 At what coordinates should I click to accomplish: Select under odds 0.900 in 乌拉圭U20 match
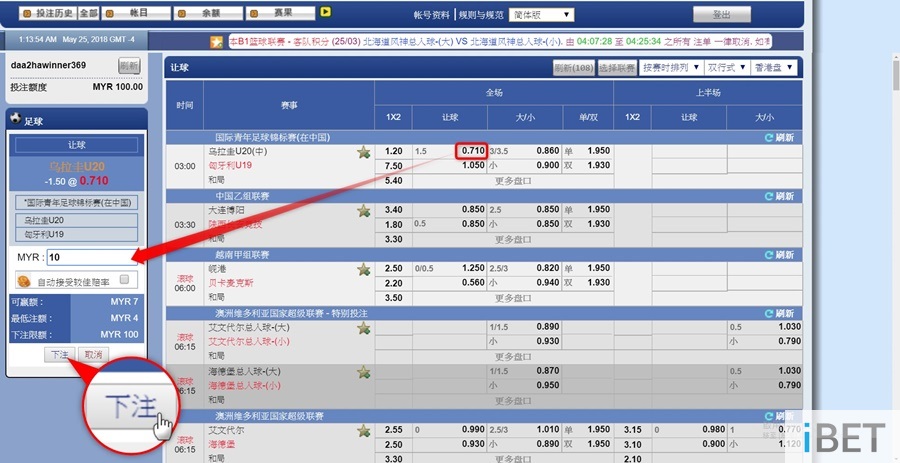pos(548,165)
